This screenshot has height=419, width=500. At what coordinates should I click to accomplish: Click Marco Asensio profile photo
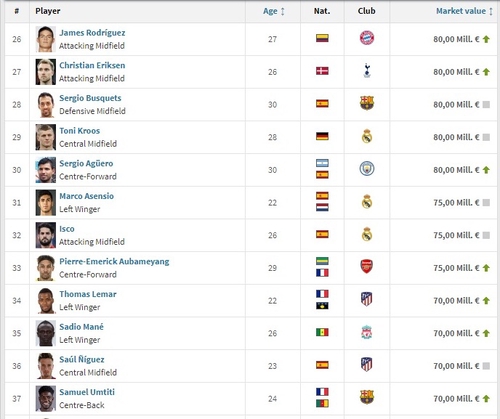pos(46,203)
